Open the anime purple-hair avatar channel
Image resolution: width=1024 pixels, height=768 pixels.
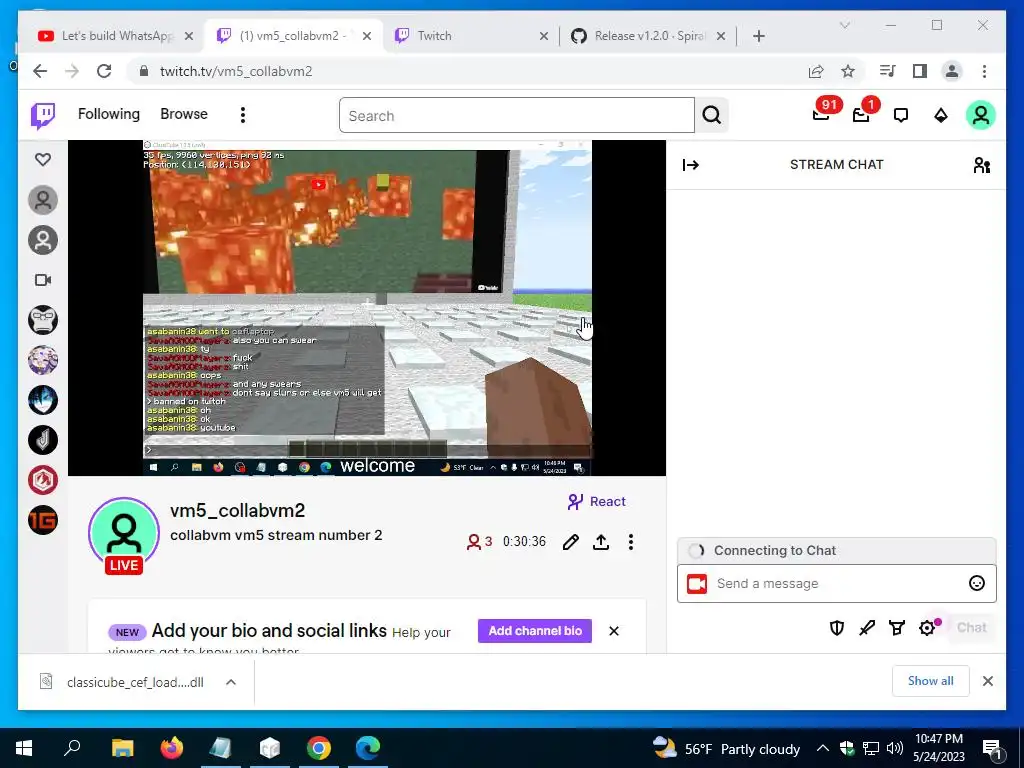pyautogui.click(x=43, y=360)
